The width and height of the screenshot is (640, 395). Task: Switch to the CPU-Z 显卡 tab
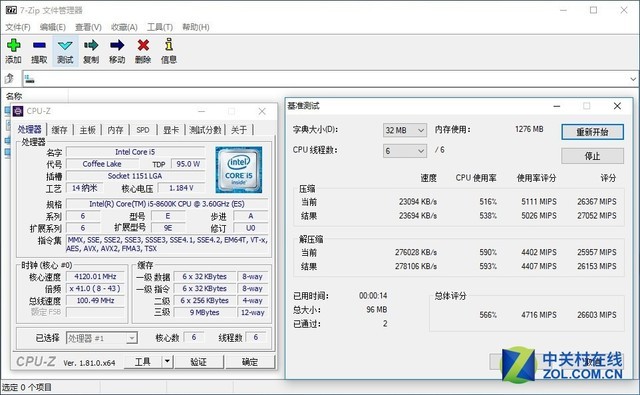(171, 130)
